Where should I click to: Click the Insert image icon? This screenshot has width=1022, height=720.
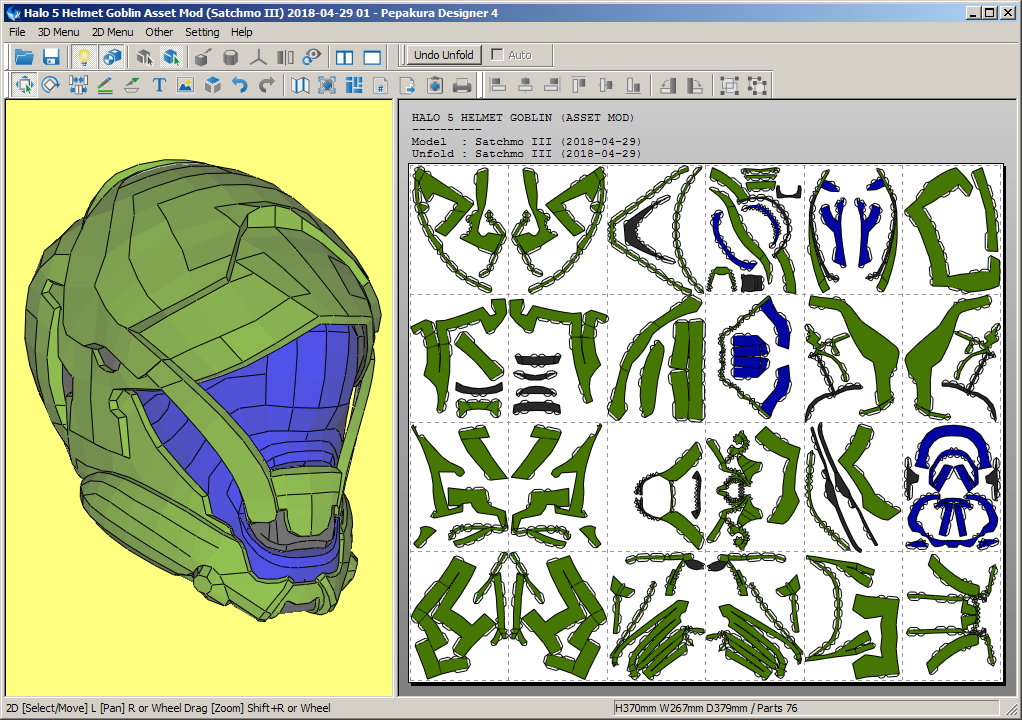[185, 86]
